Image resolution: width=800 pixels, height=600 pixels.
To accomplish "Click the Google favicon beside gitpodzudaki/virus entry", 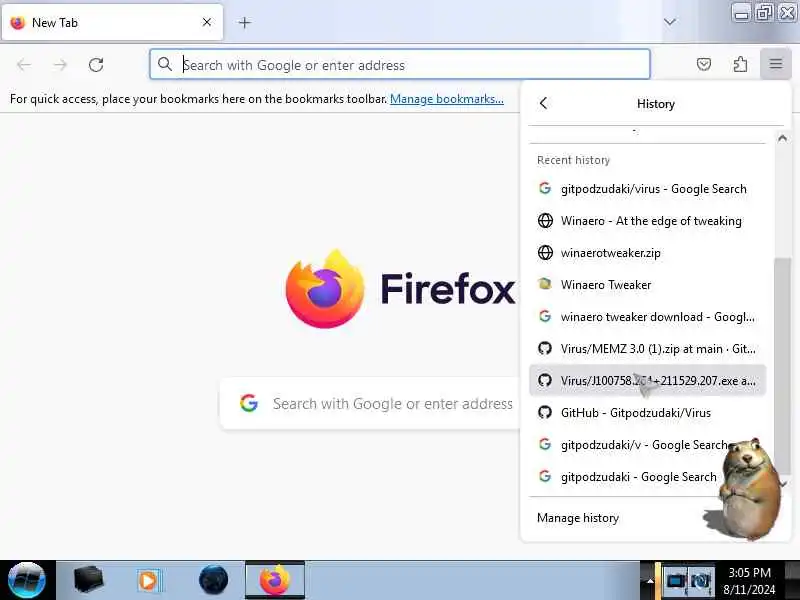I will (x=545, y=188).
